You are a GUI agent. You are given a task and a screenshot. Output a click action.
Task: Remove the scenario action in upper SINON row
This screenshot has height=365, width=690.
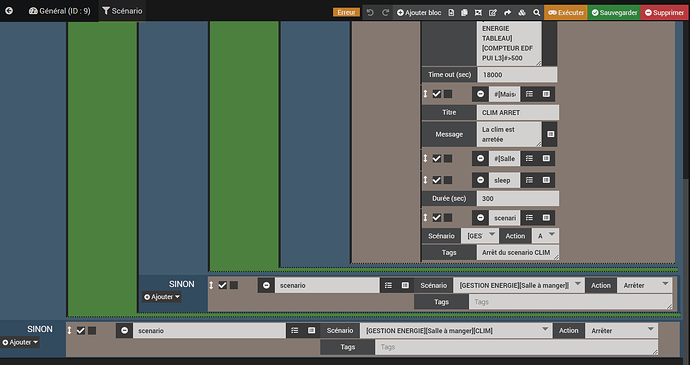coord(266,285)
